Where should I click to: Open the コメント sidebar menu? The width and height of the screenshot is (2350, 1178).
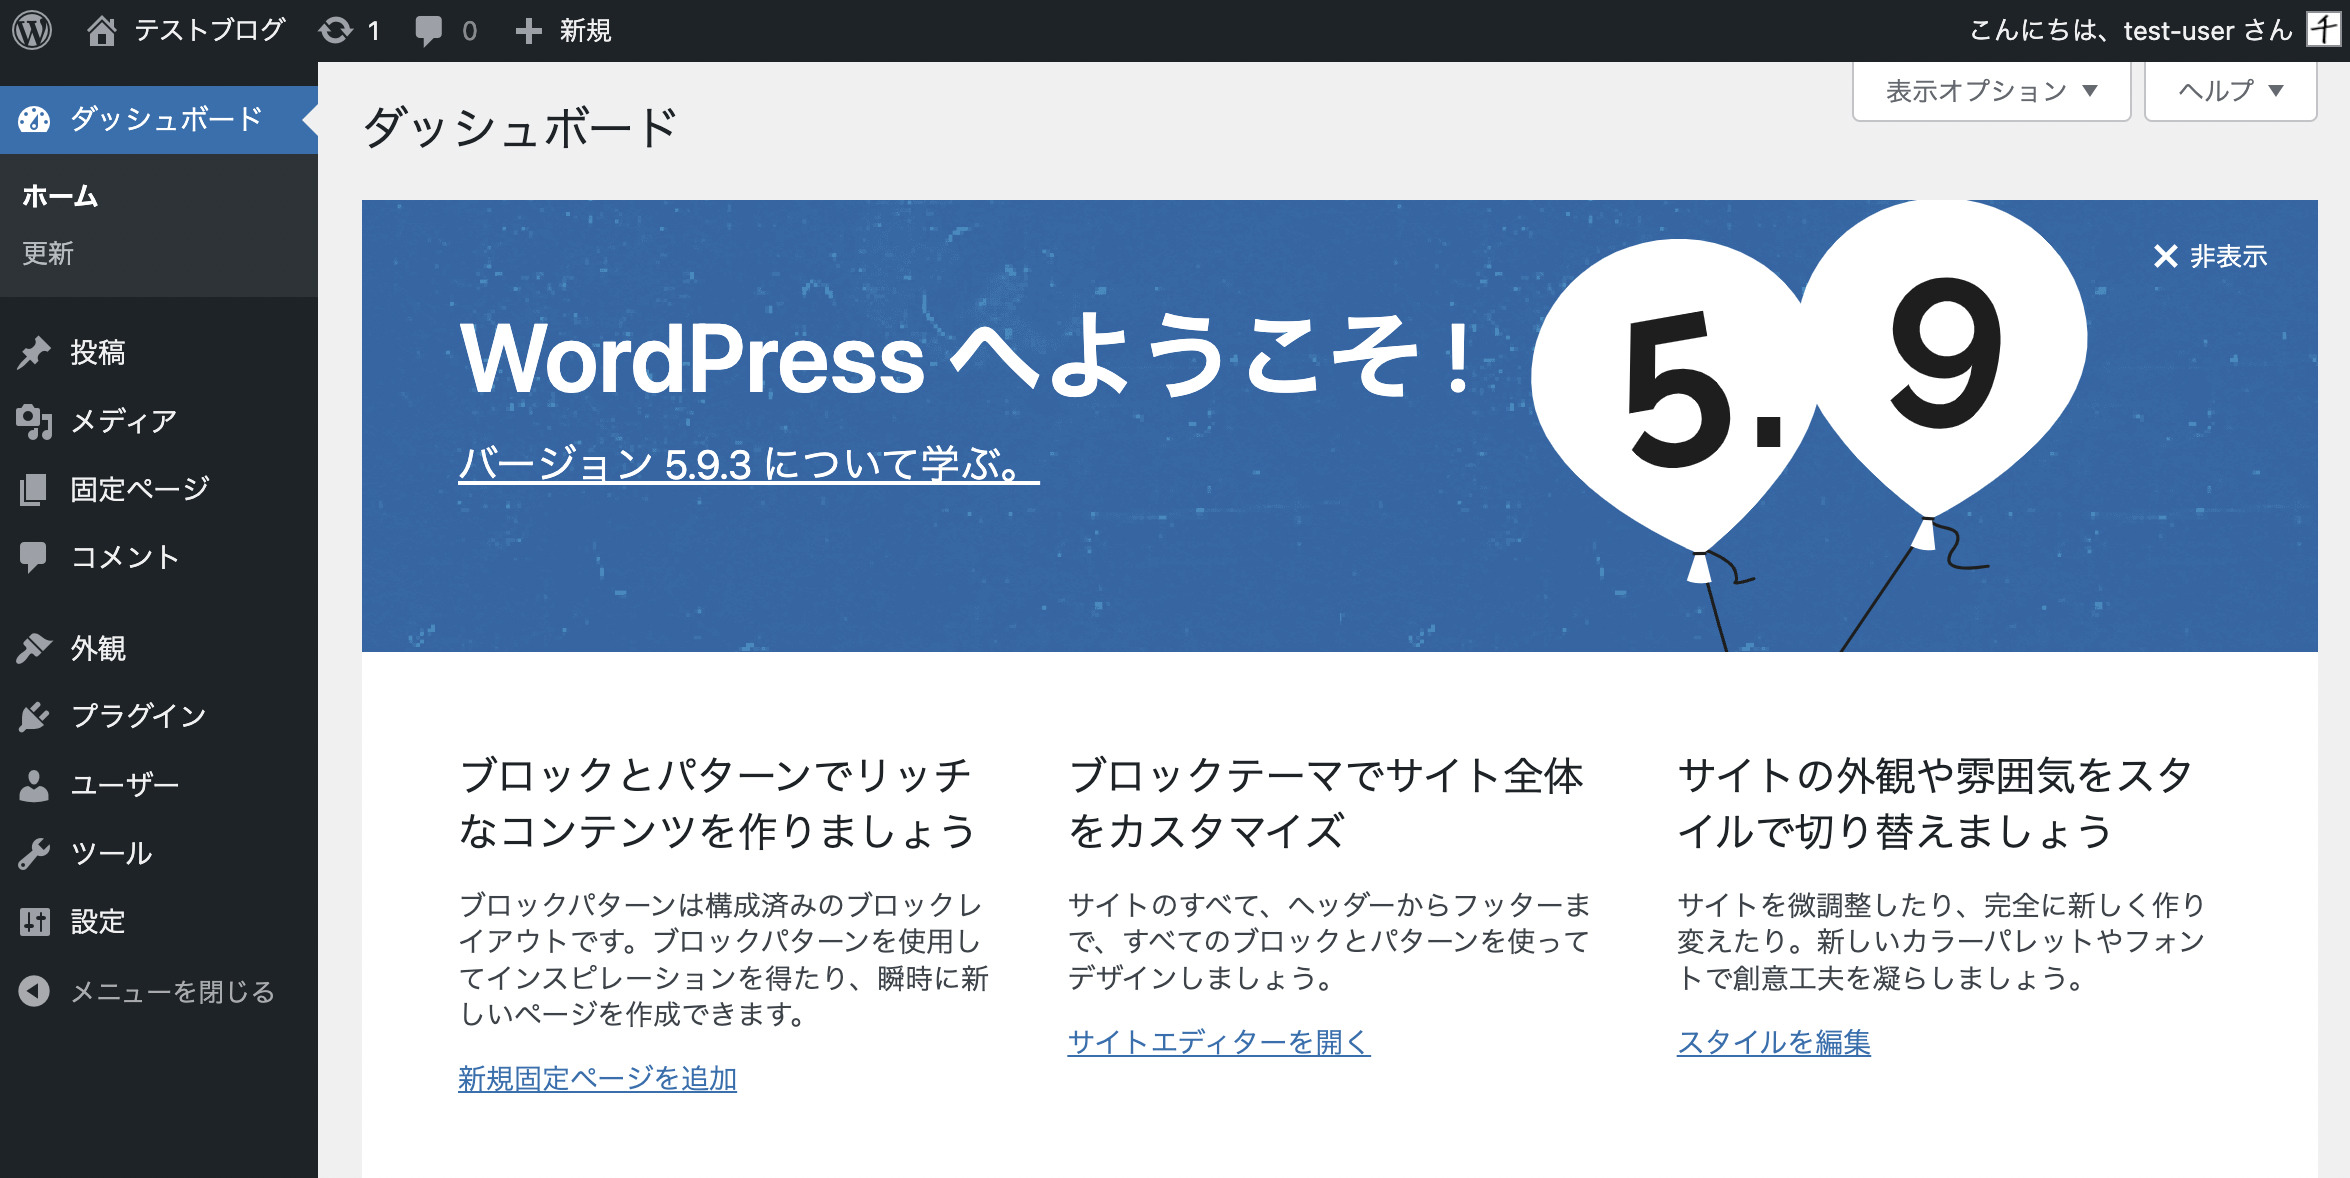tap(159, 557)
